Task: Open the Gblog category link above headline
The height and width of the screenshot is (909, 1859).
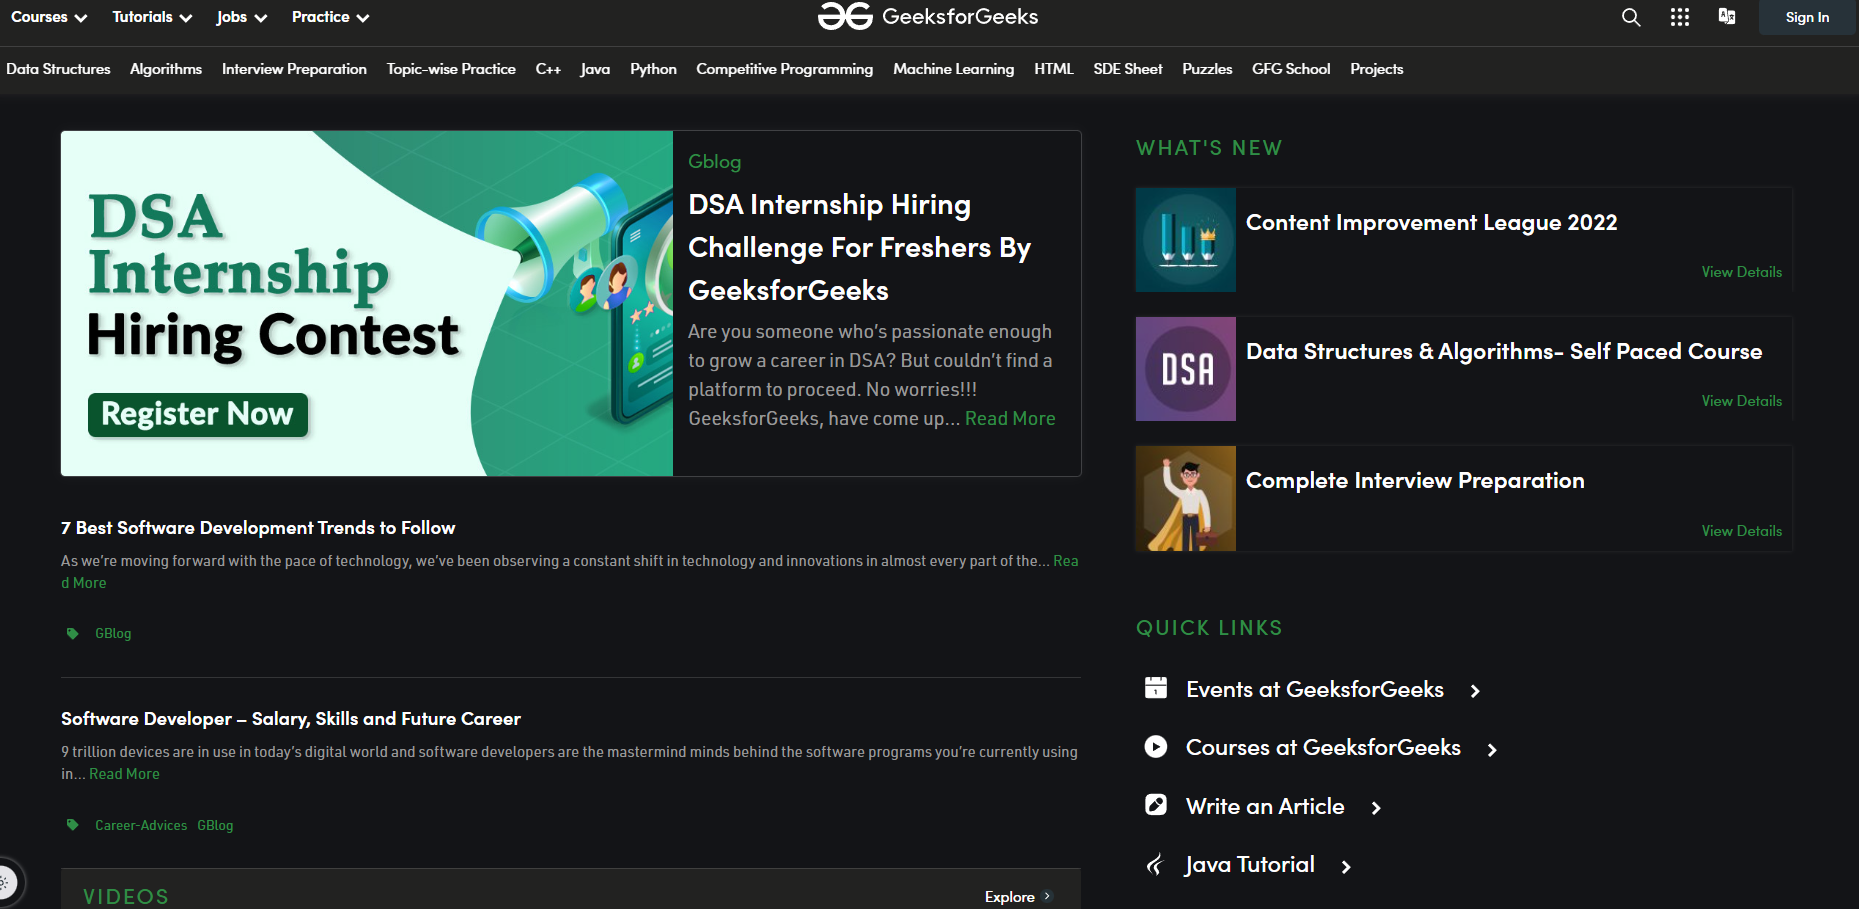Action: 714,161
